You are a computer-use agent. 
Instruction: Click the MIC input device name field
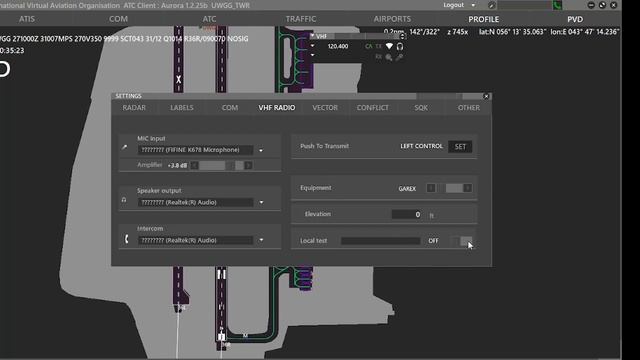(195, 150)
